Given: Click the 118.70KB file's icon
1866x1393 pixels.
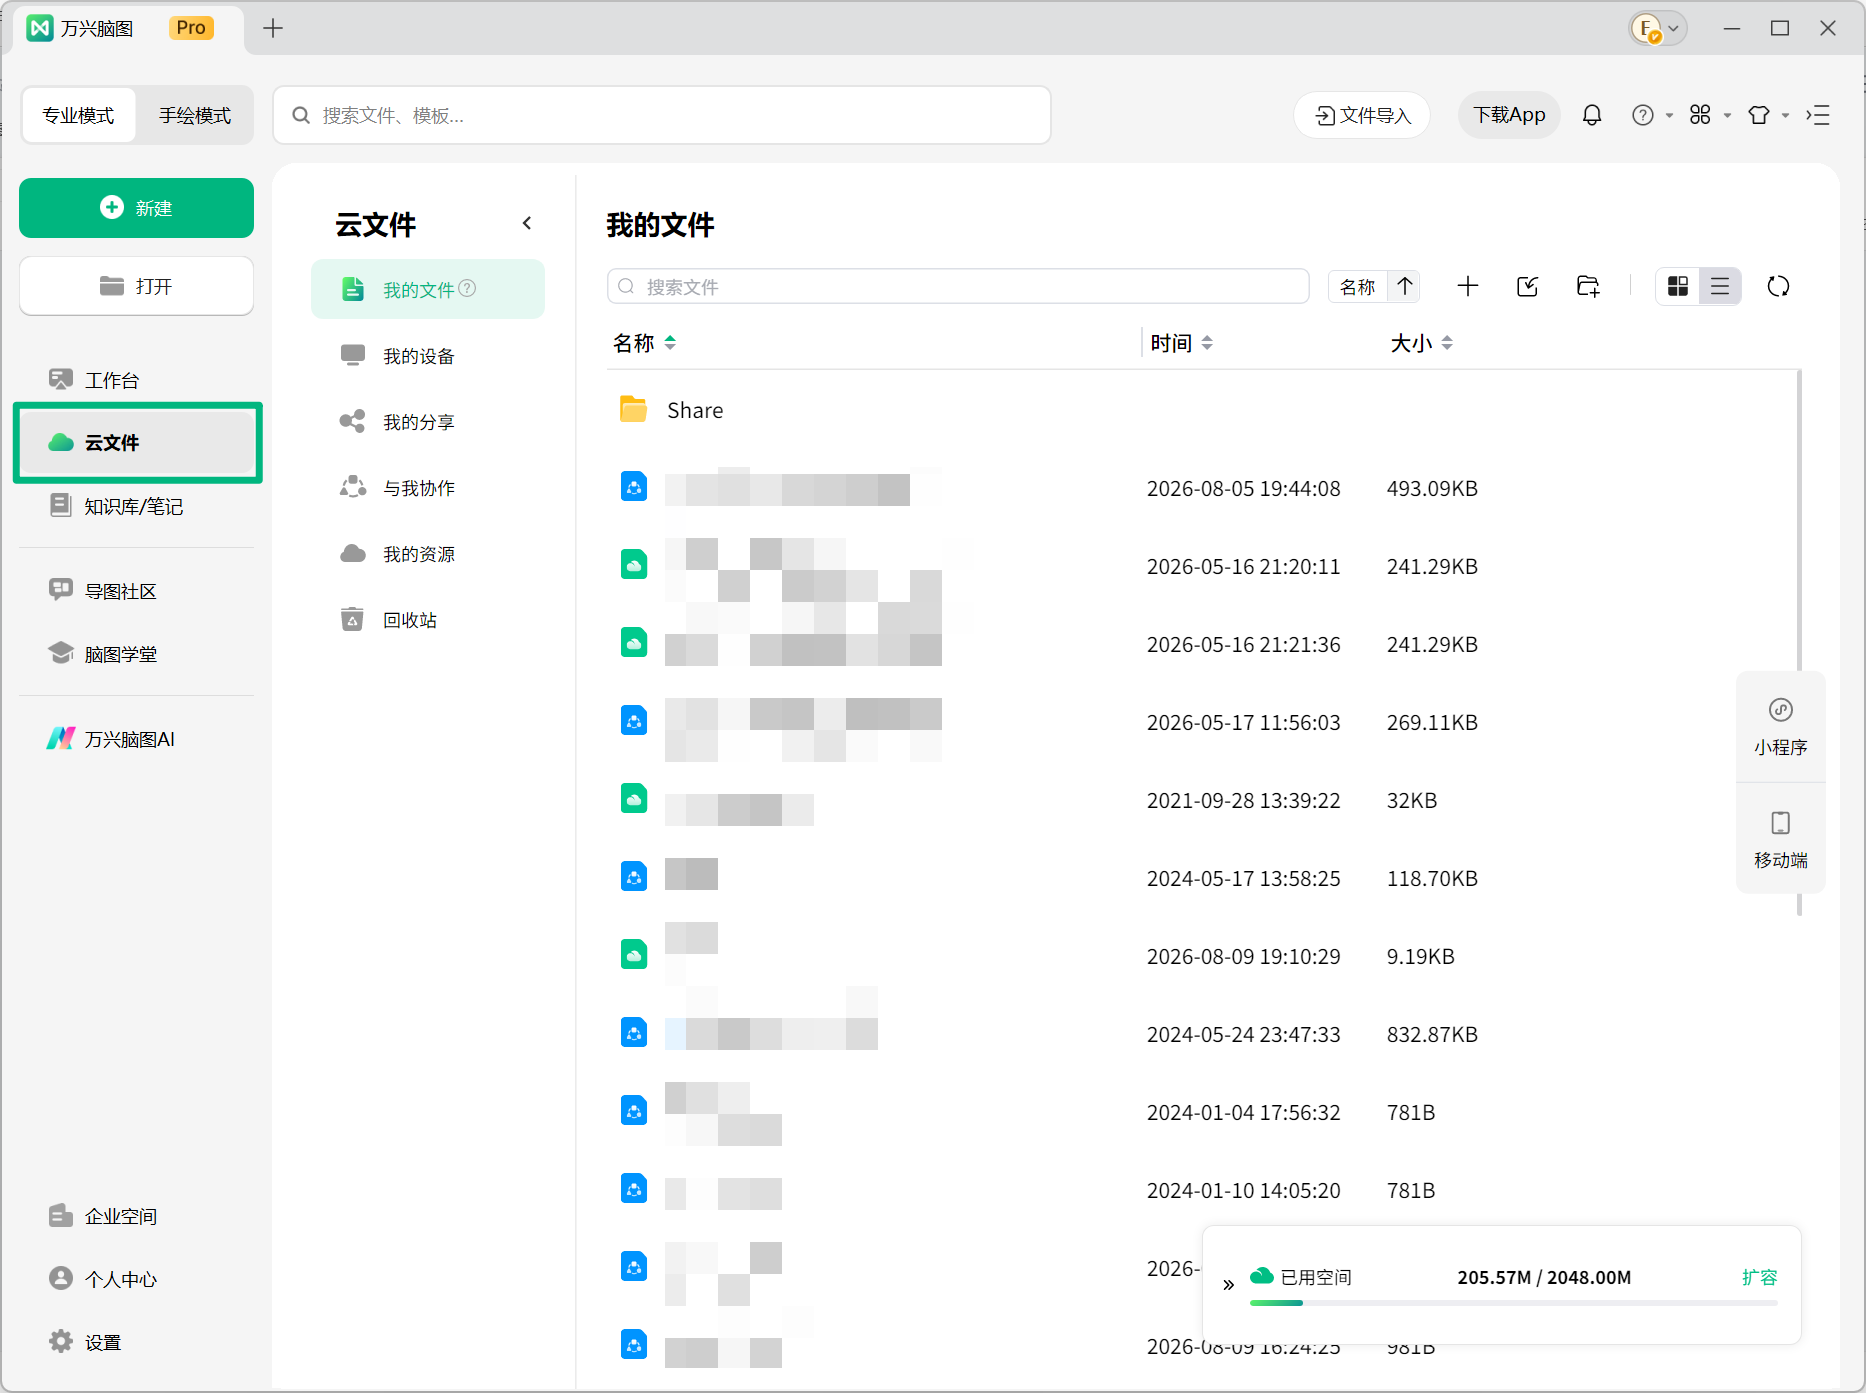Looking at the screenshot, I should coord(634,877).
